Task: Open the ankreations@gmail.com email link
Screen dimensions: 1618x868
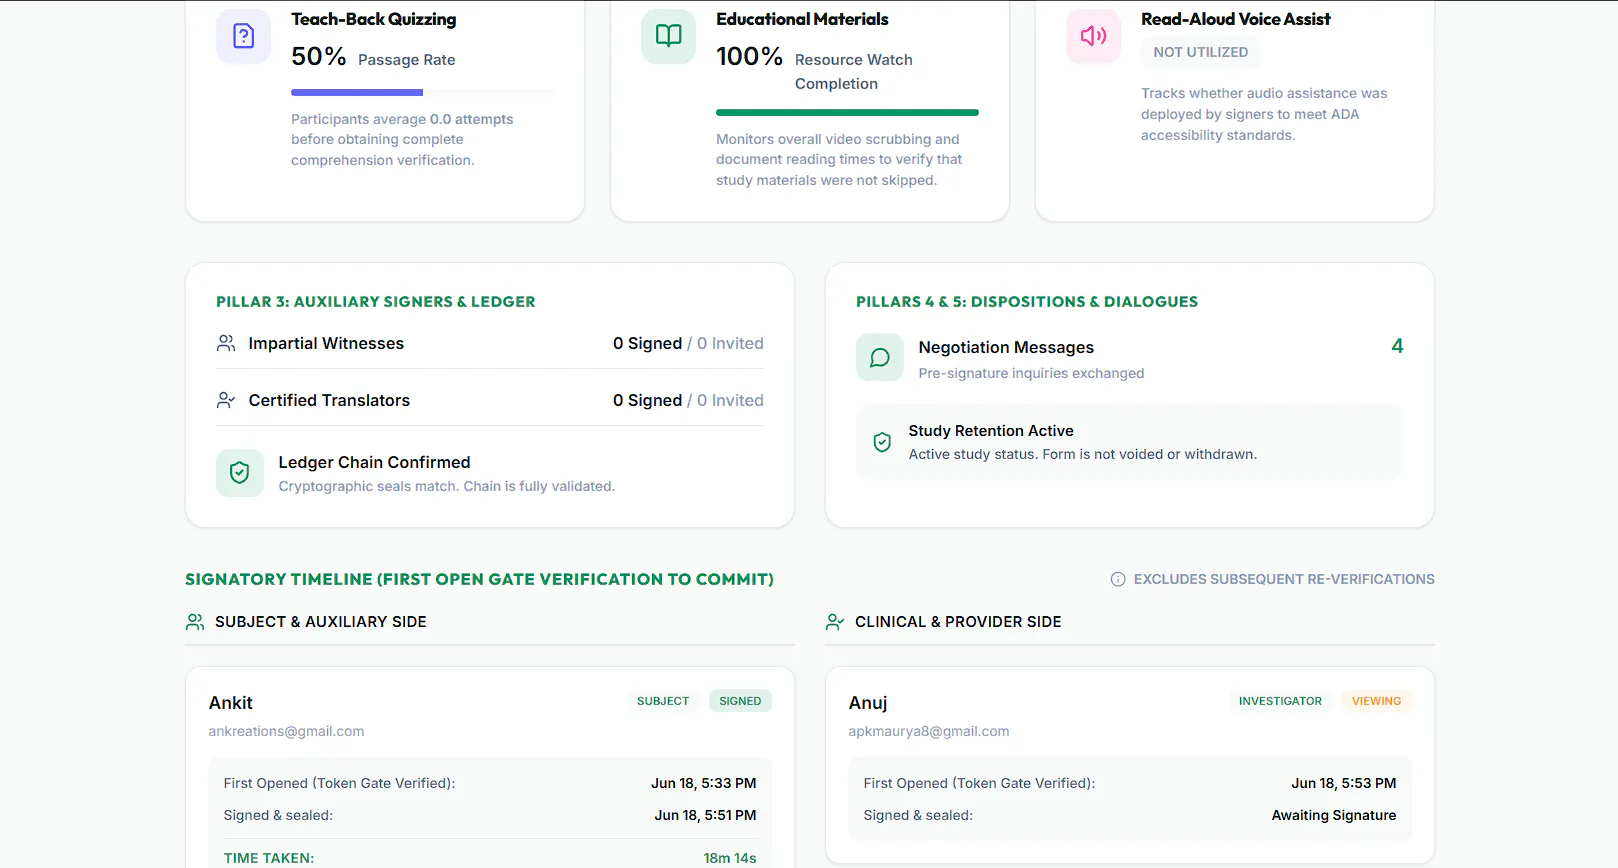Action: (x=286, y=731)
